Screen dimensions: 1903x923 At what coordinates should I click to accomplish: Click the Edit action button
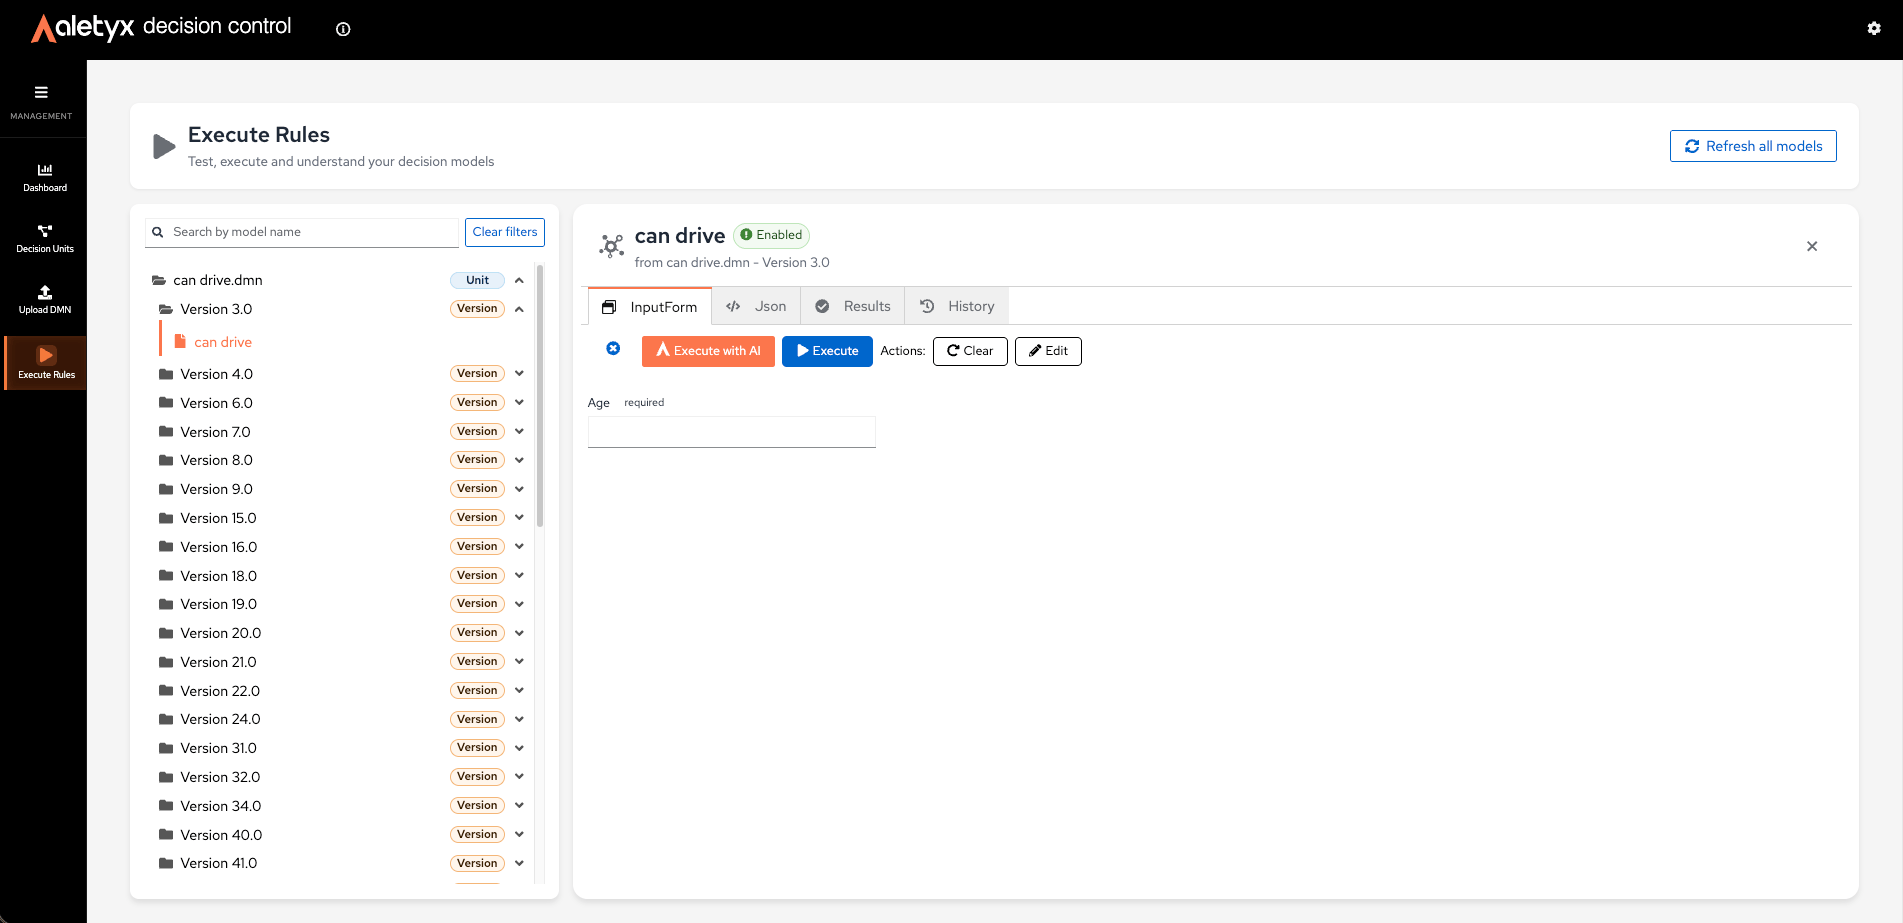click(x=1048, y=351)
